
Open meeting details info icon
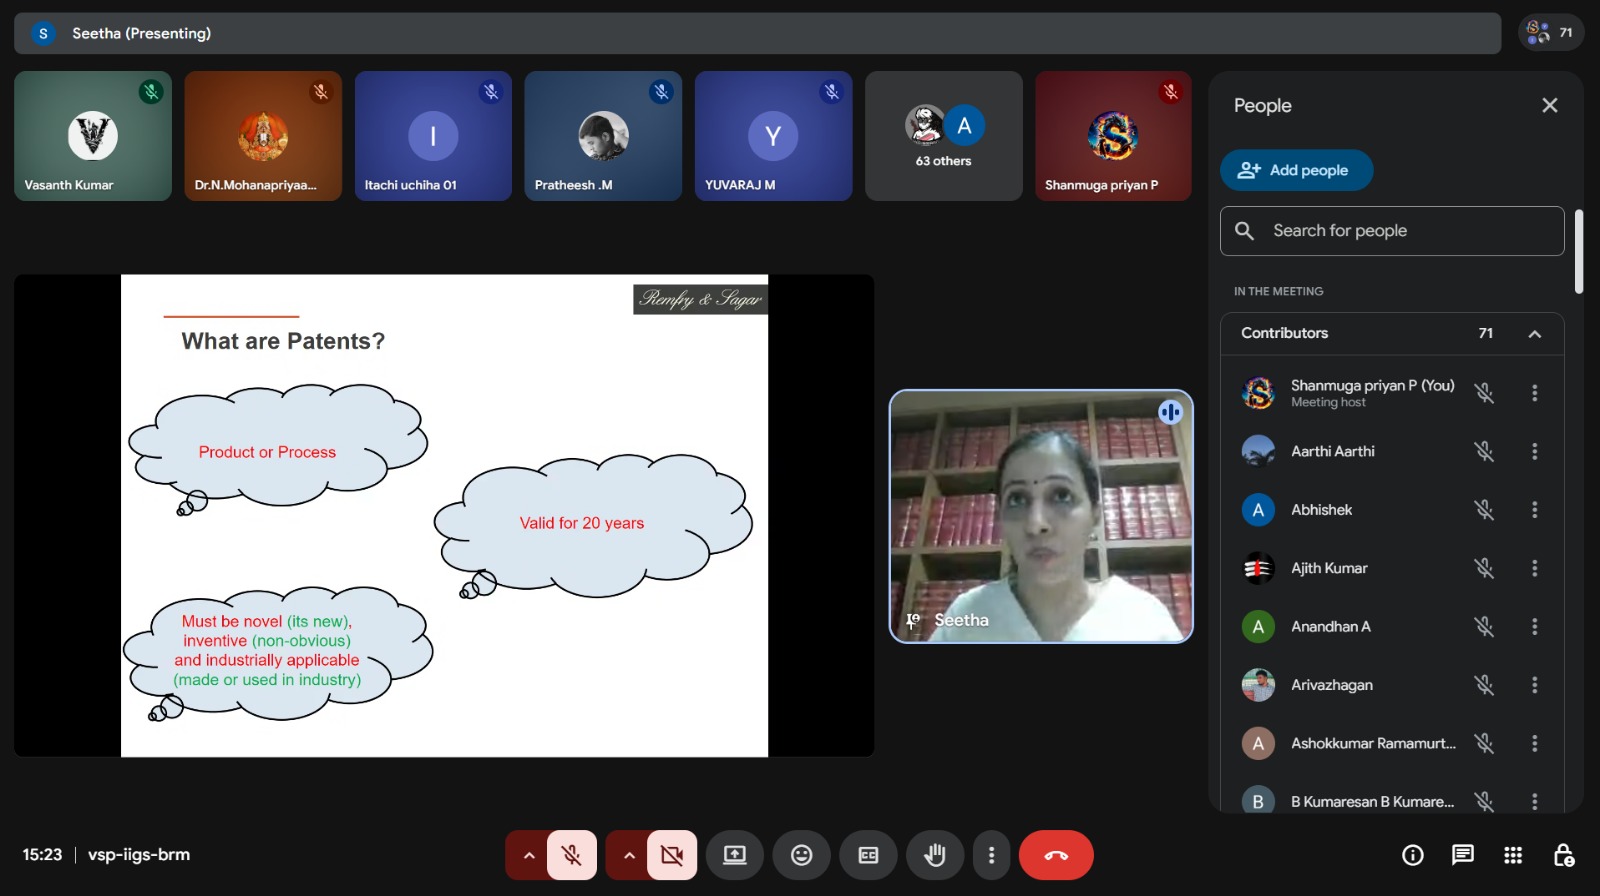tap(1412, 855)
